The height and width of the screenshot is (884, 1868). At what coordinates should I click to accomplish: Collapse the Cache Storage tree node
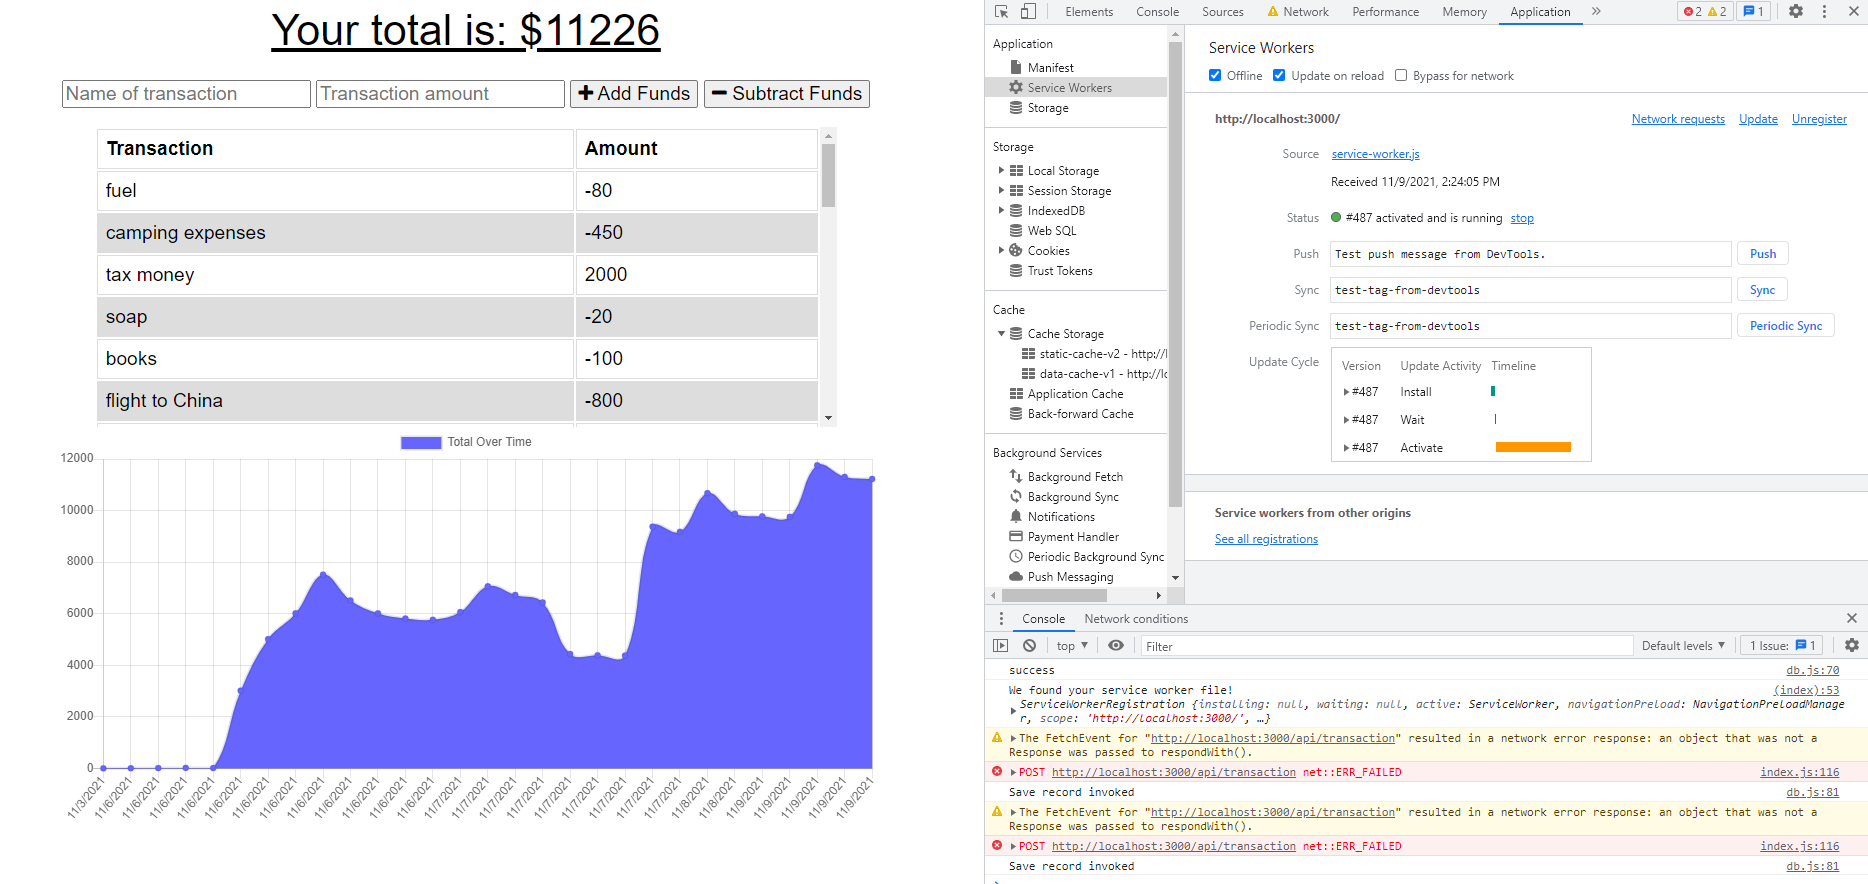tap(1001, 334)
